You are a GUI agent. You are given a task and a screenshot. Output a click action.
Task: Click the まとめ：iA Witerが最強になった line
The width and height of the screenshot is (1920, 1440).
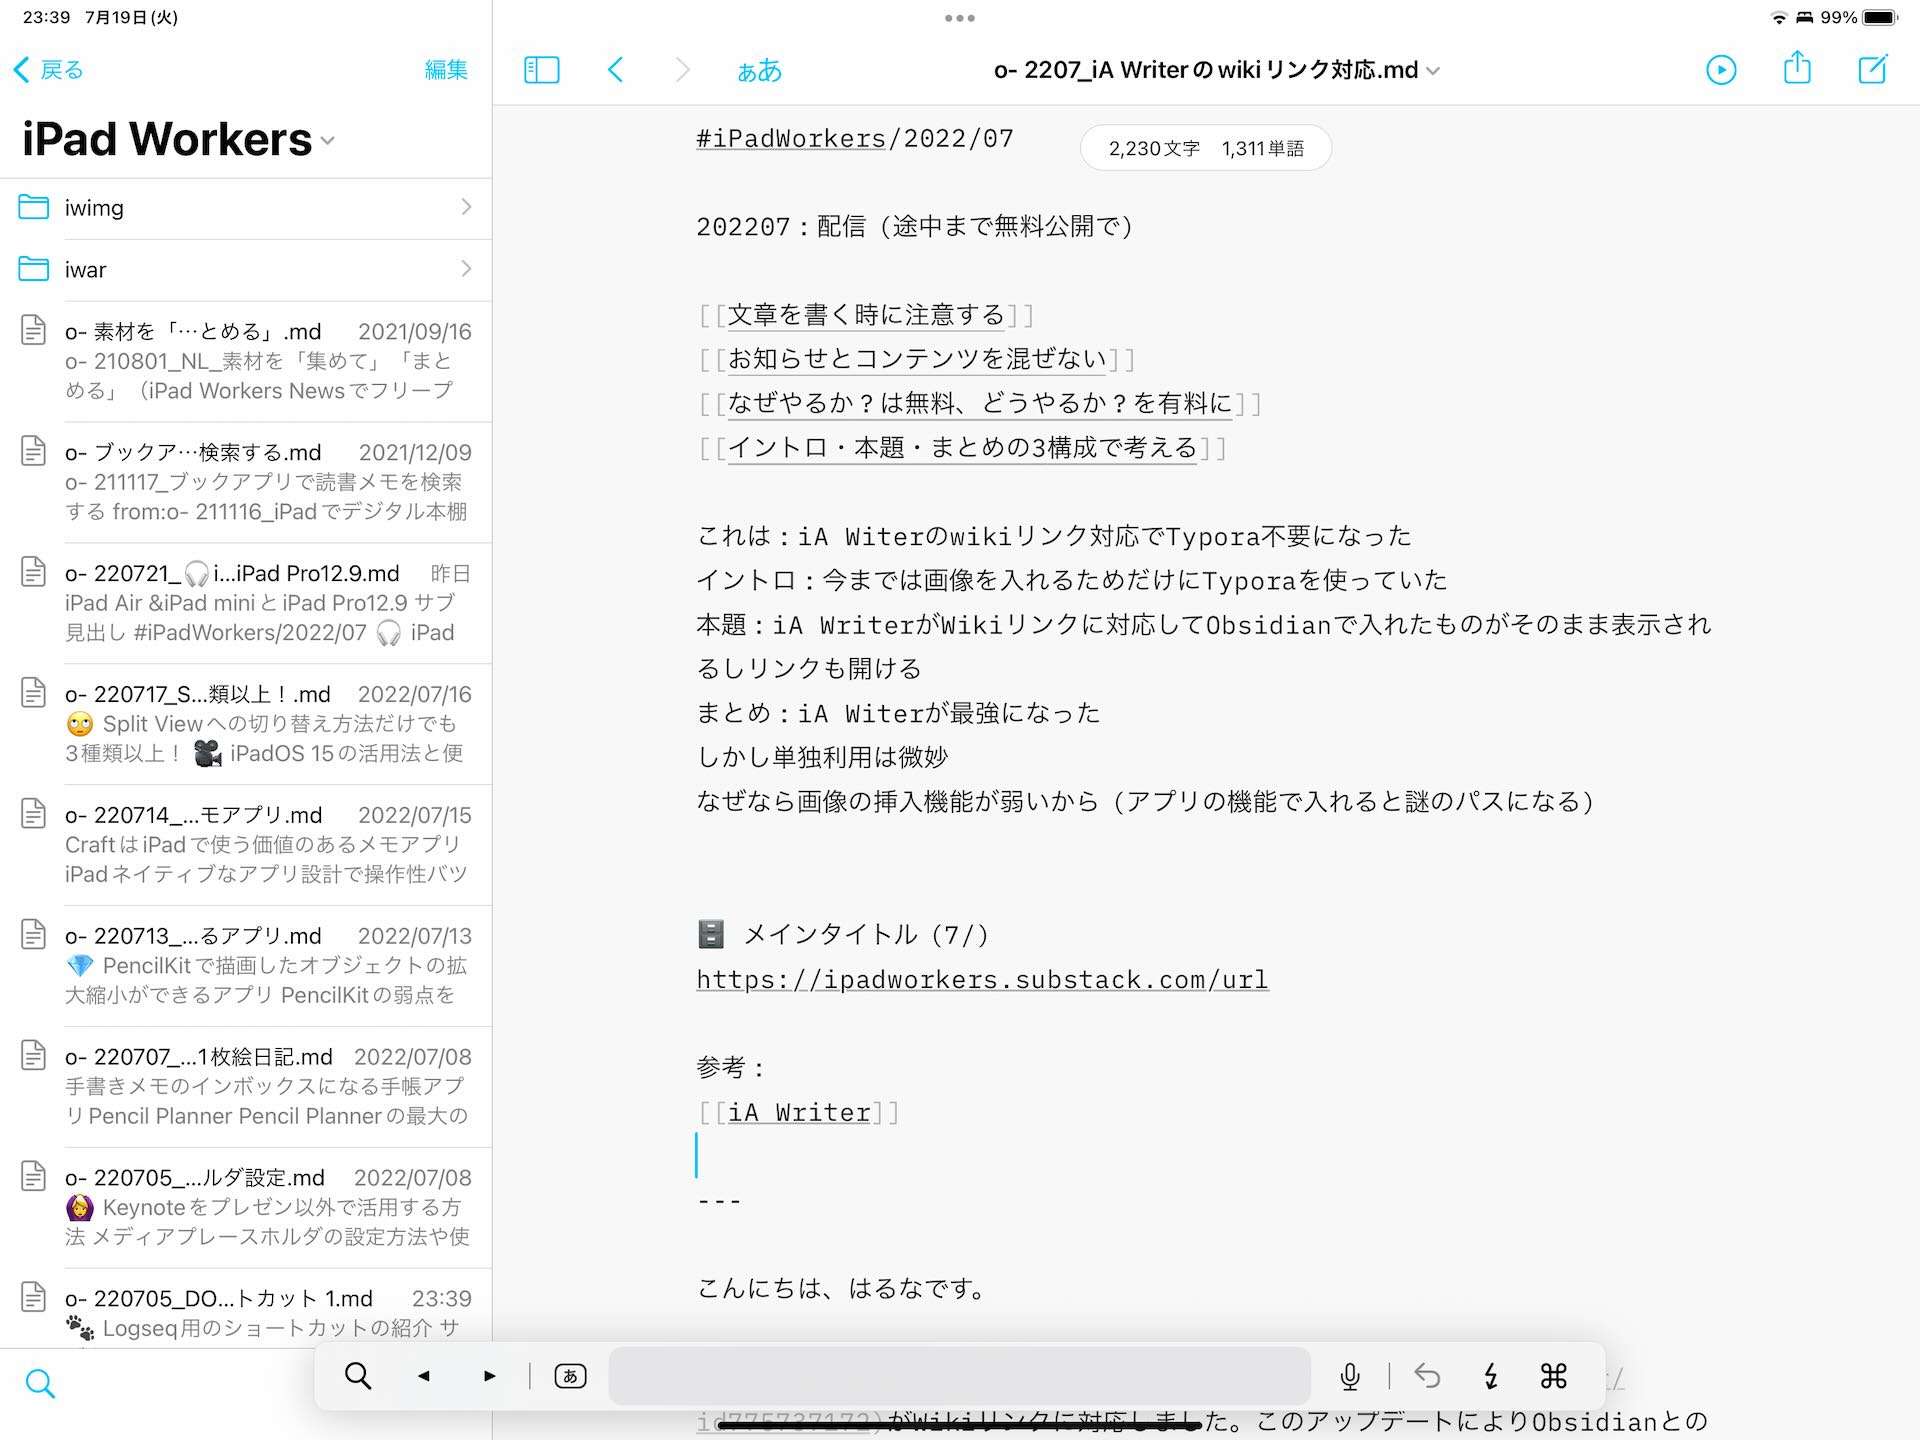tap(898, 714)
